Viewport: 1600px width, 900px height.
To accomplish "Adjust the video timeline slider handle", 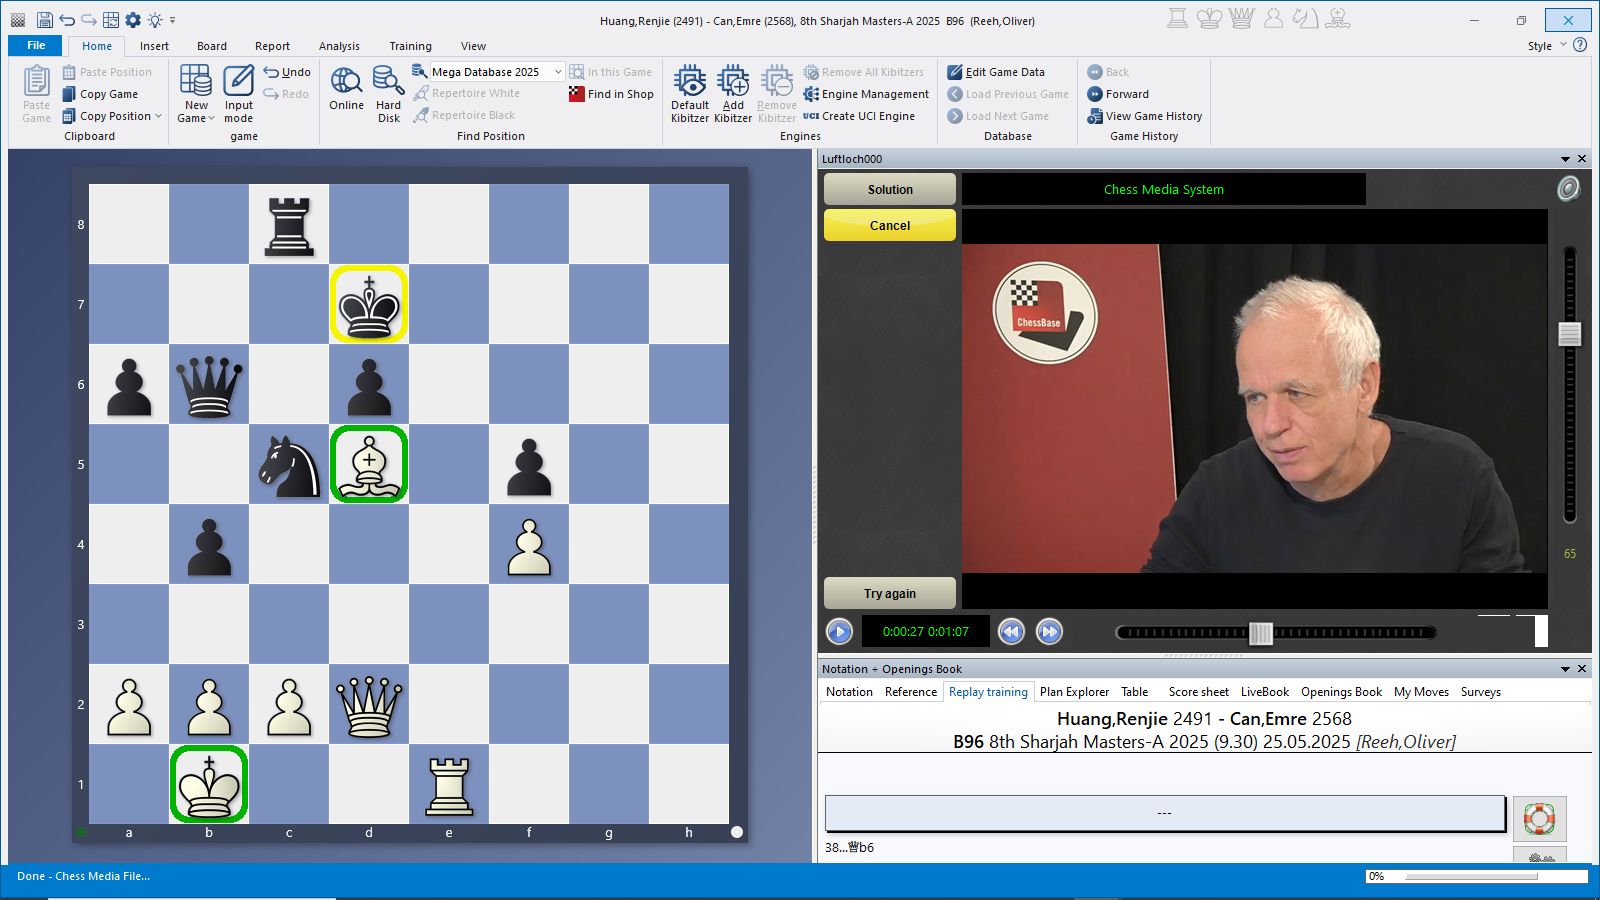I will click(x=1261, y=632).
